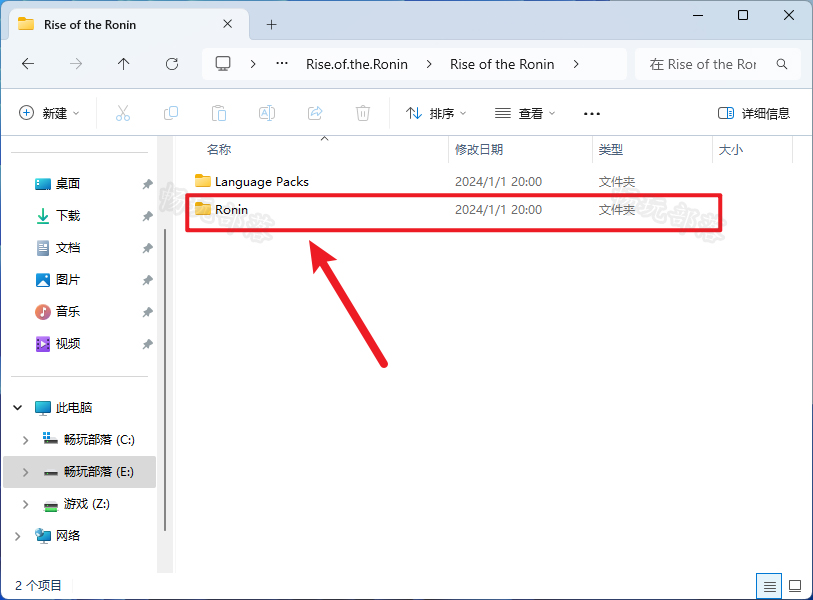Expand chevron after monitor icon in address bar

253,64
